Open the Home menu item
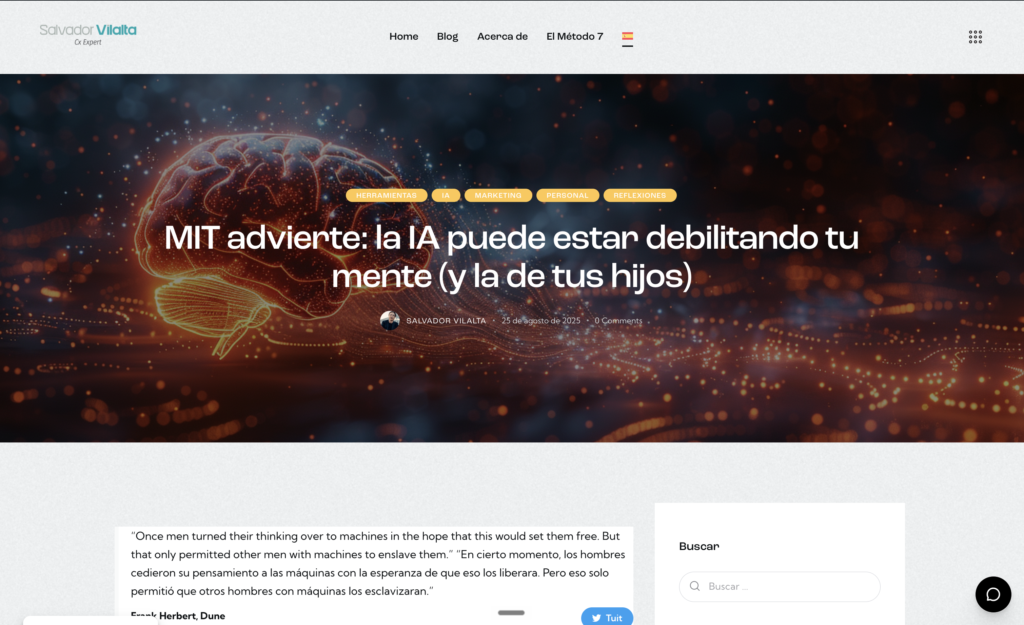 404,37
